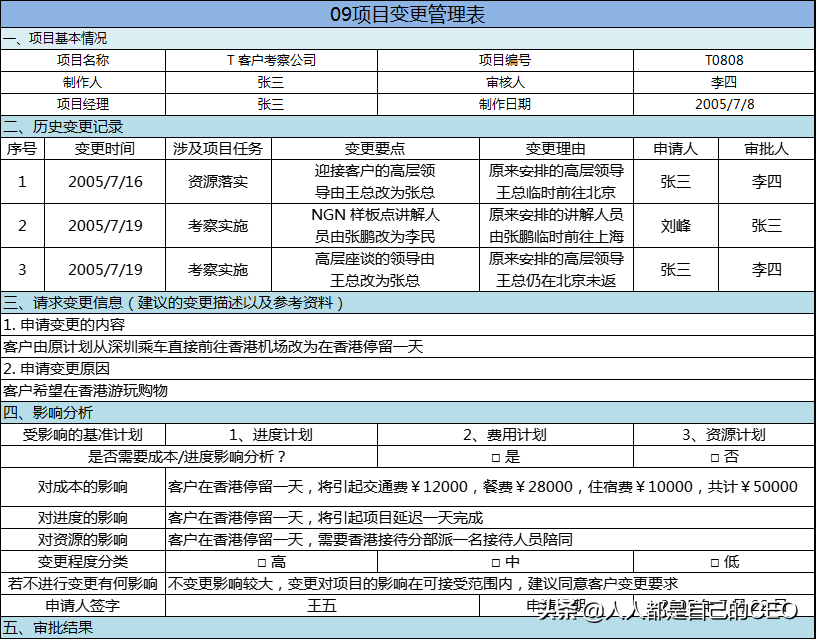Select the T 客户考察公司 cell
The image size is (816, 639).
coord(271,60)
